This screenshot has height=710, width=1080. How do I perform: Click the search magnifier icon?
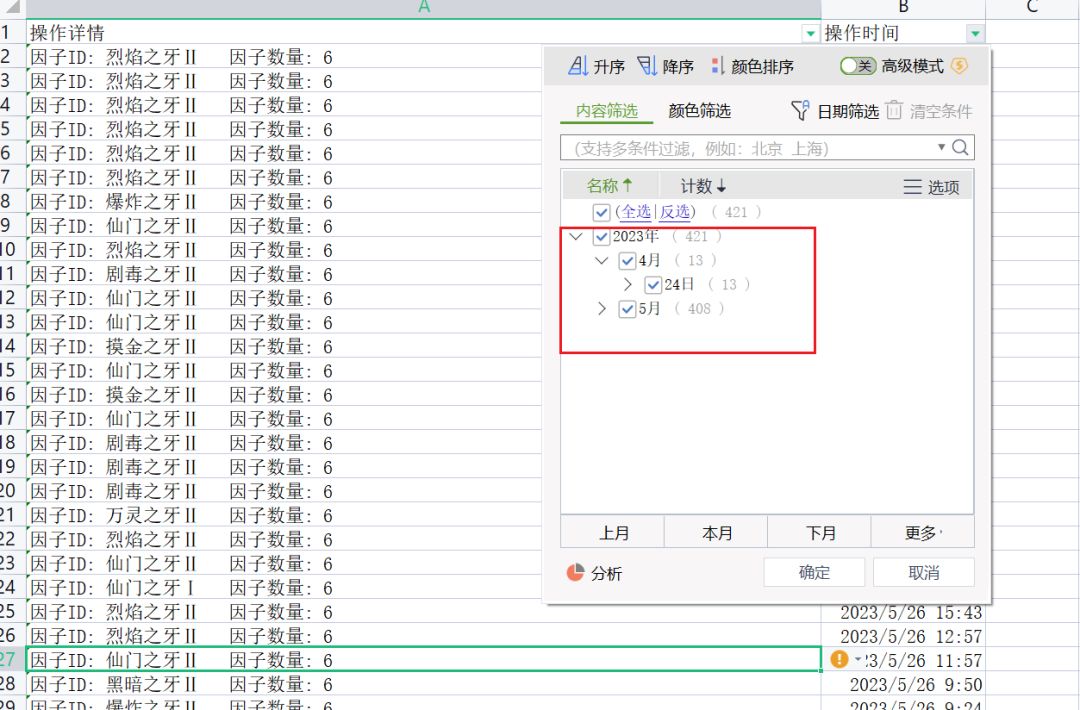tap(960, 147)
